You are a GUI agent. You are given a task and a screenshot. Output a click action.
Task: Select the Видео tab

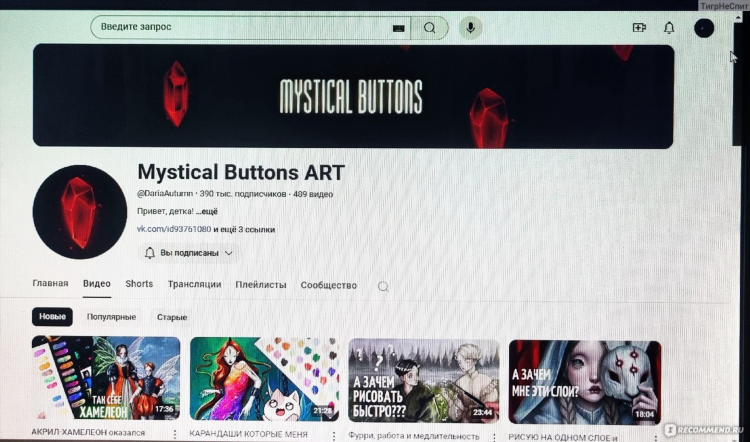(97, 284)
